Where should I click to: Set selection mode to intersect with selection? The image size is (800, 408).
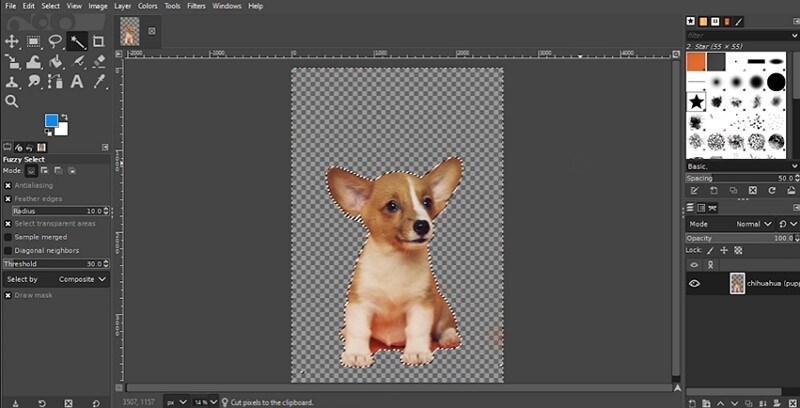(72, 171)
